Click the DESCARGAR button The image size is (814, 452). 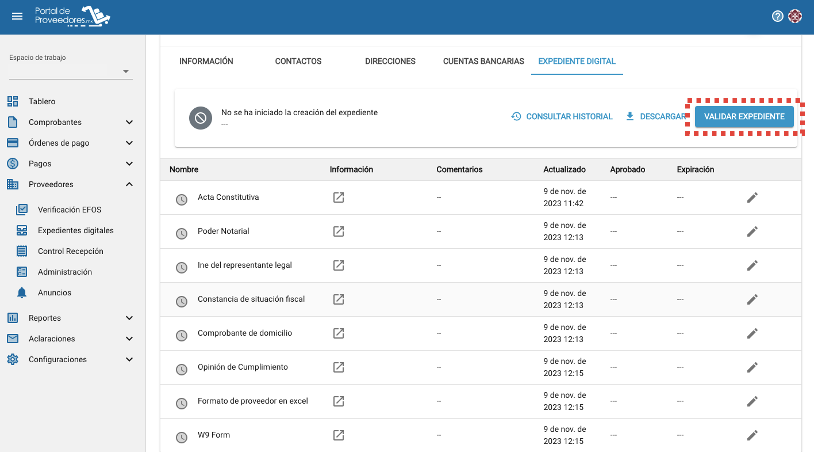coord(656,116)
